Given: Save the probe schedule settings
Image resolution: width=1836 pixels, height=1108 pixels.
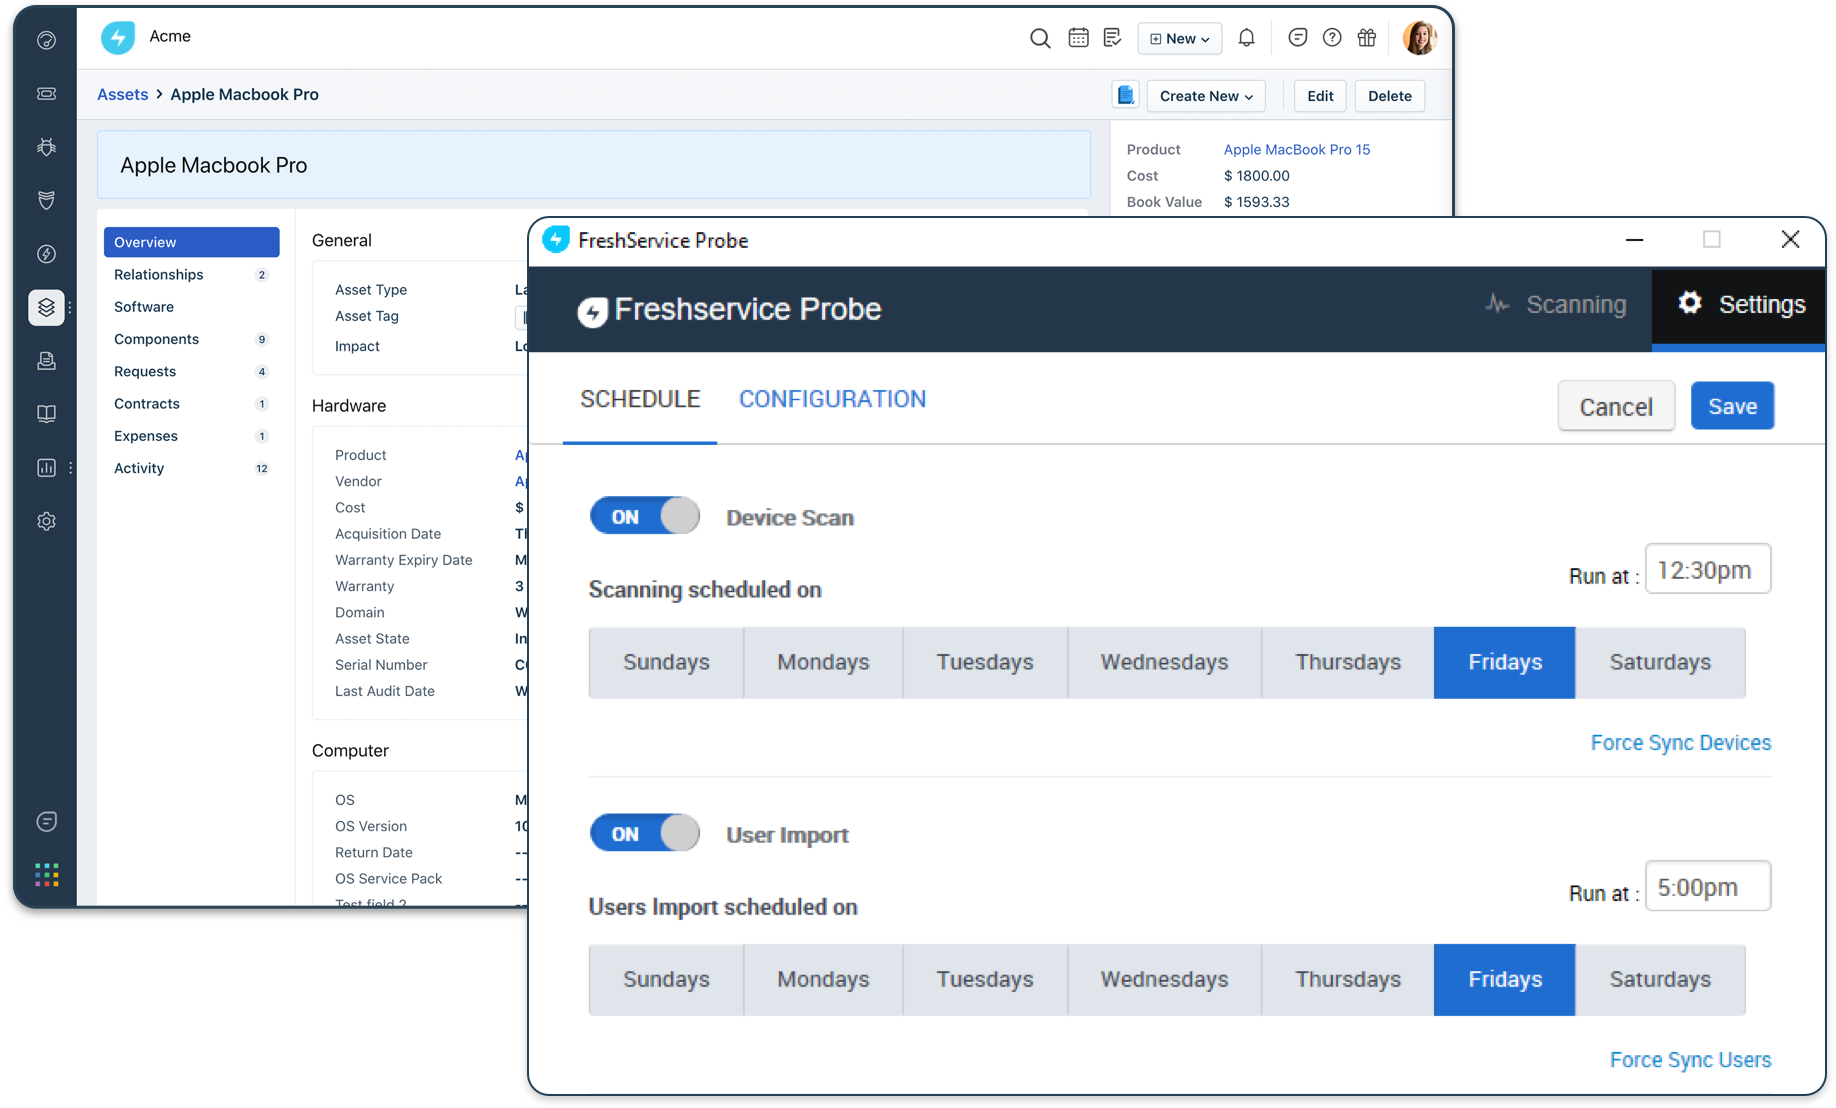Looking at the screenshot, I should click(1732, 405).
